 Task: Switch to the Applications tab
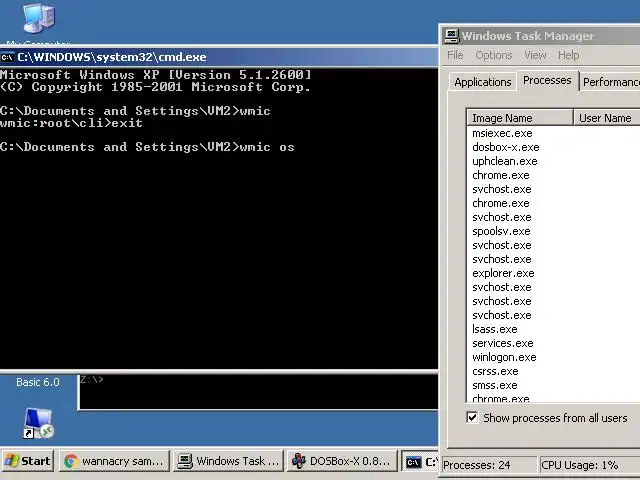[482, 82]
